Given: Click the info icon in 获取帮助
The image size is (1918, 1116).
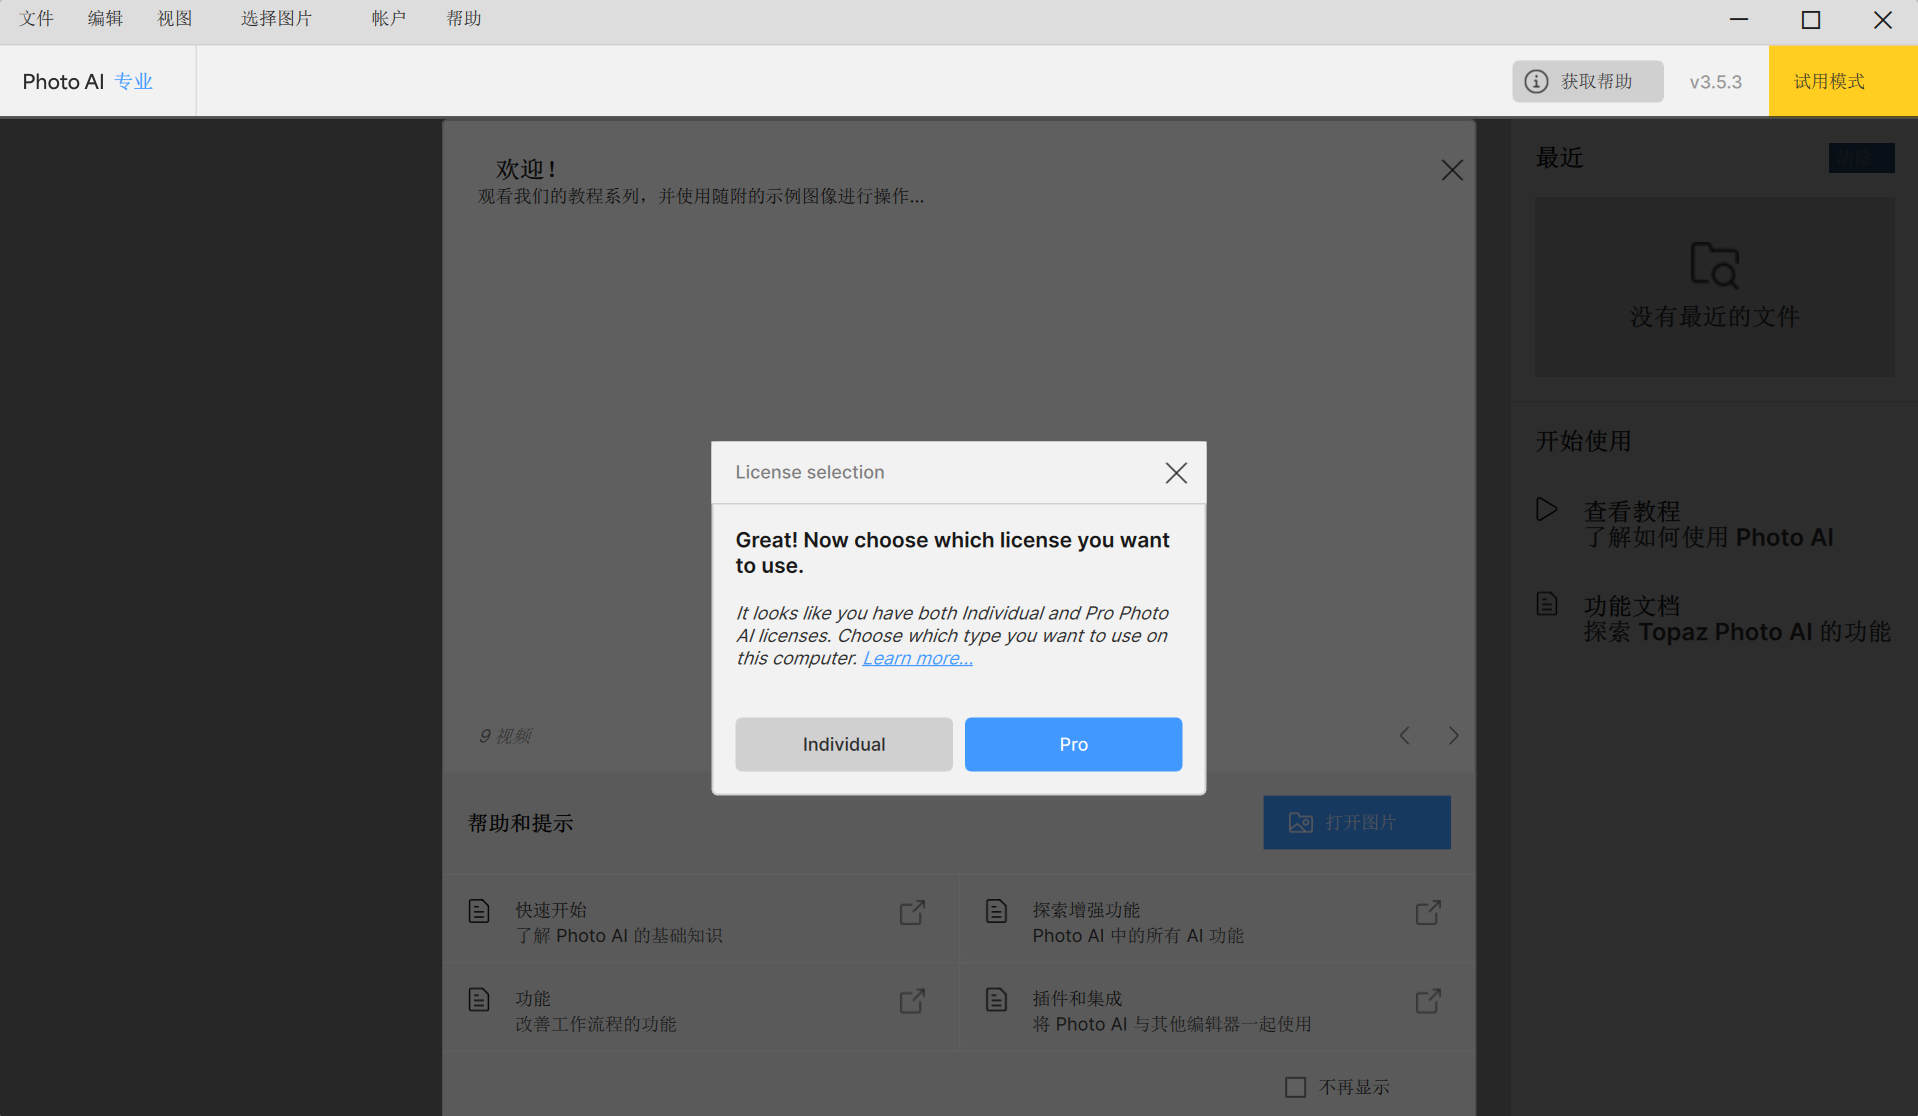Looking at the screenshot, I should (1536, 82).
